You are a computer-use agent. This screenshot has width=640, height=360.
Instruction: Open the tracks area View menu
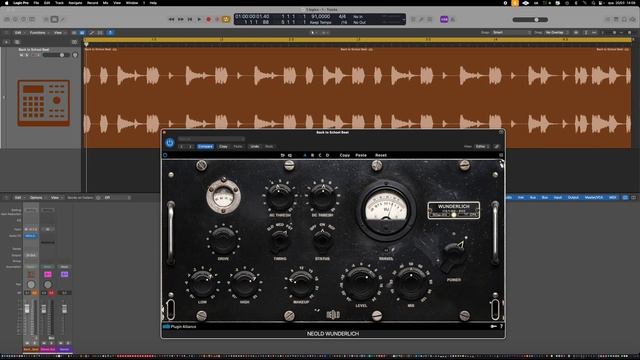(58, 33)
